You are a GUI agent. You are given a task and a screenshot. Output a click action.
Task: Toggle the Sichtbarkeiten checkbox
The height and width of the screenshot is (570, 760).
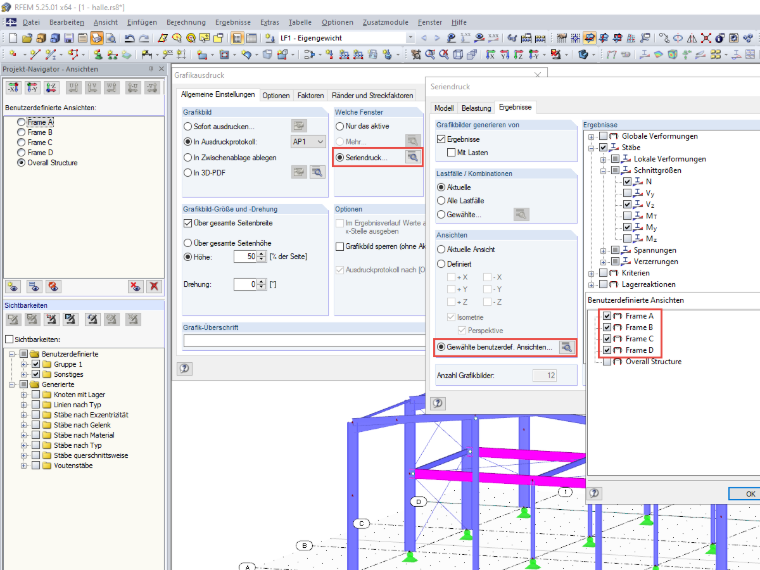pyautogui.click(x=9, y=339)
